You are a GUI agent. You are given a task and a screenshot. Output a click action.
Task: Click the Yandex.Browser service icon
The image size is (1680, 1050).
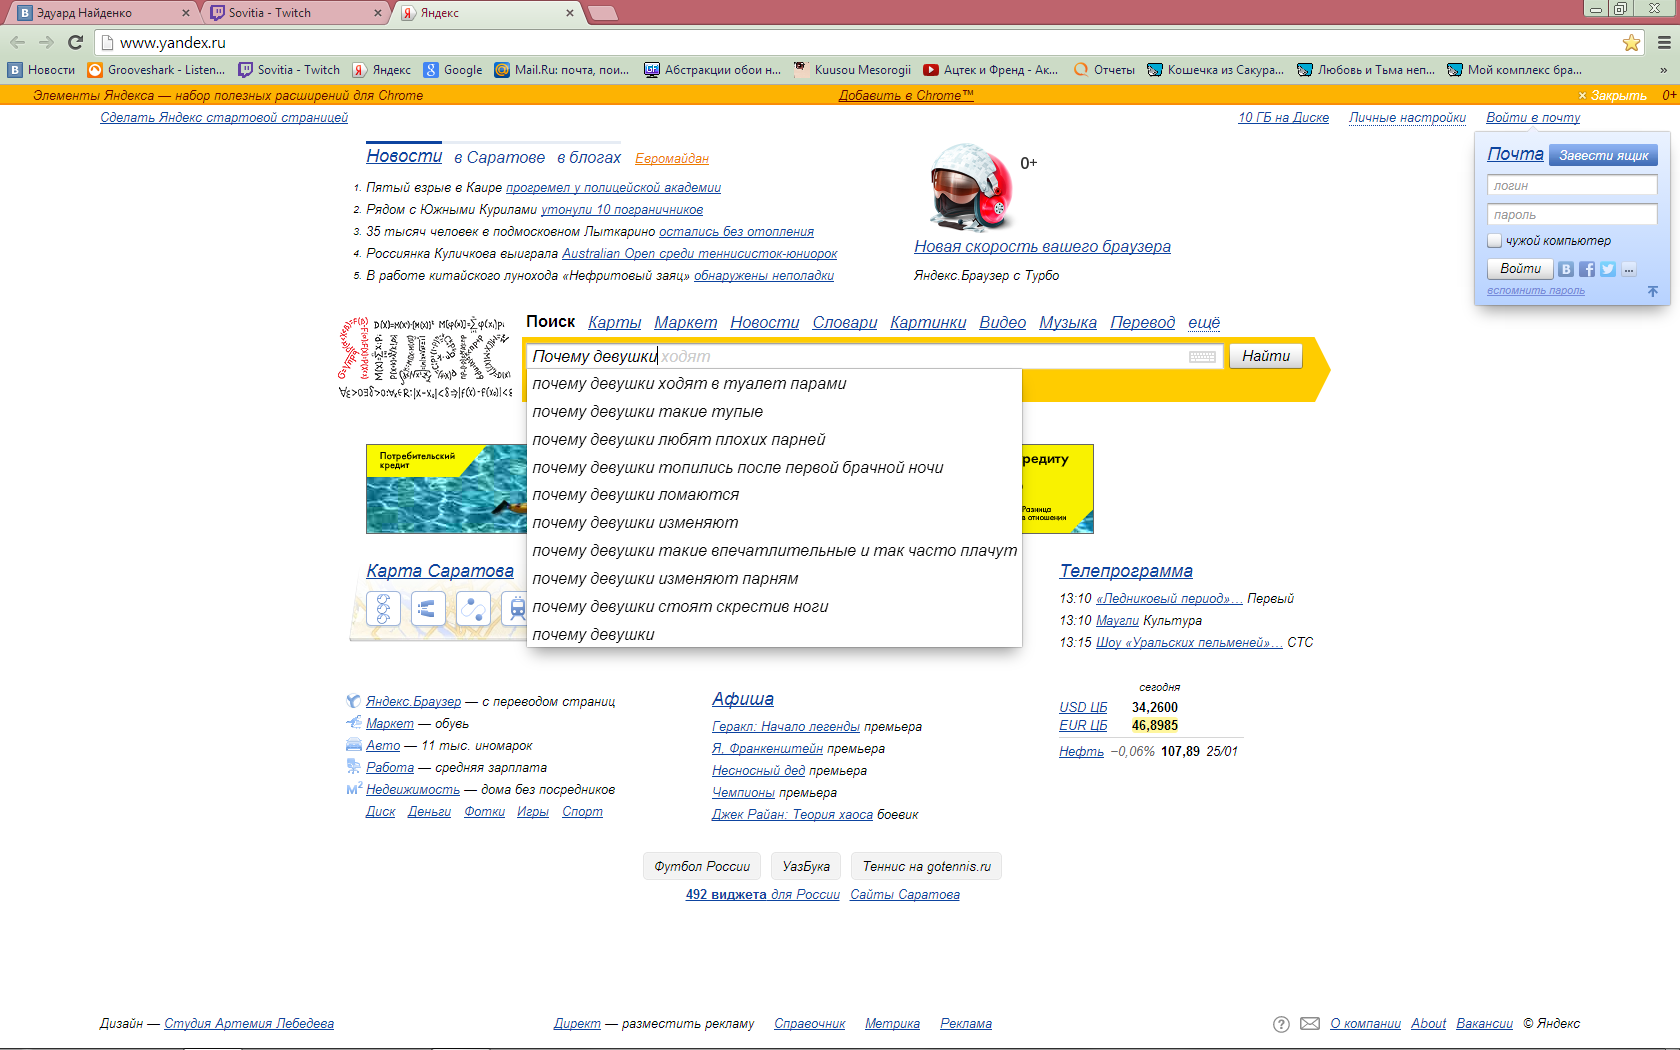click(353, 701)
